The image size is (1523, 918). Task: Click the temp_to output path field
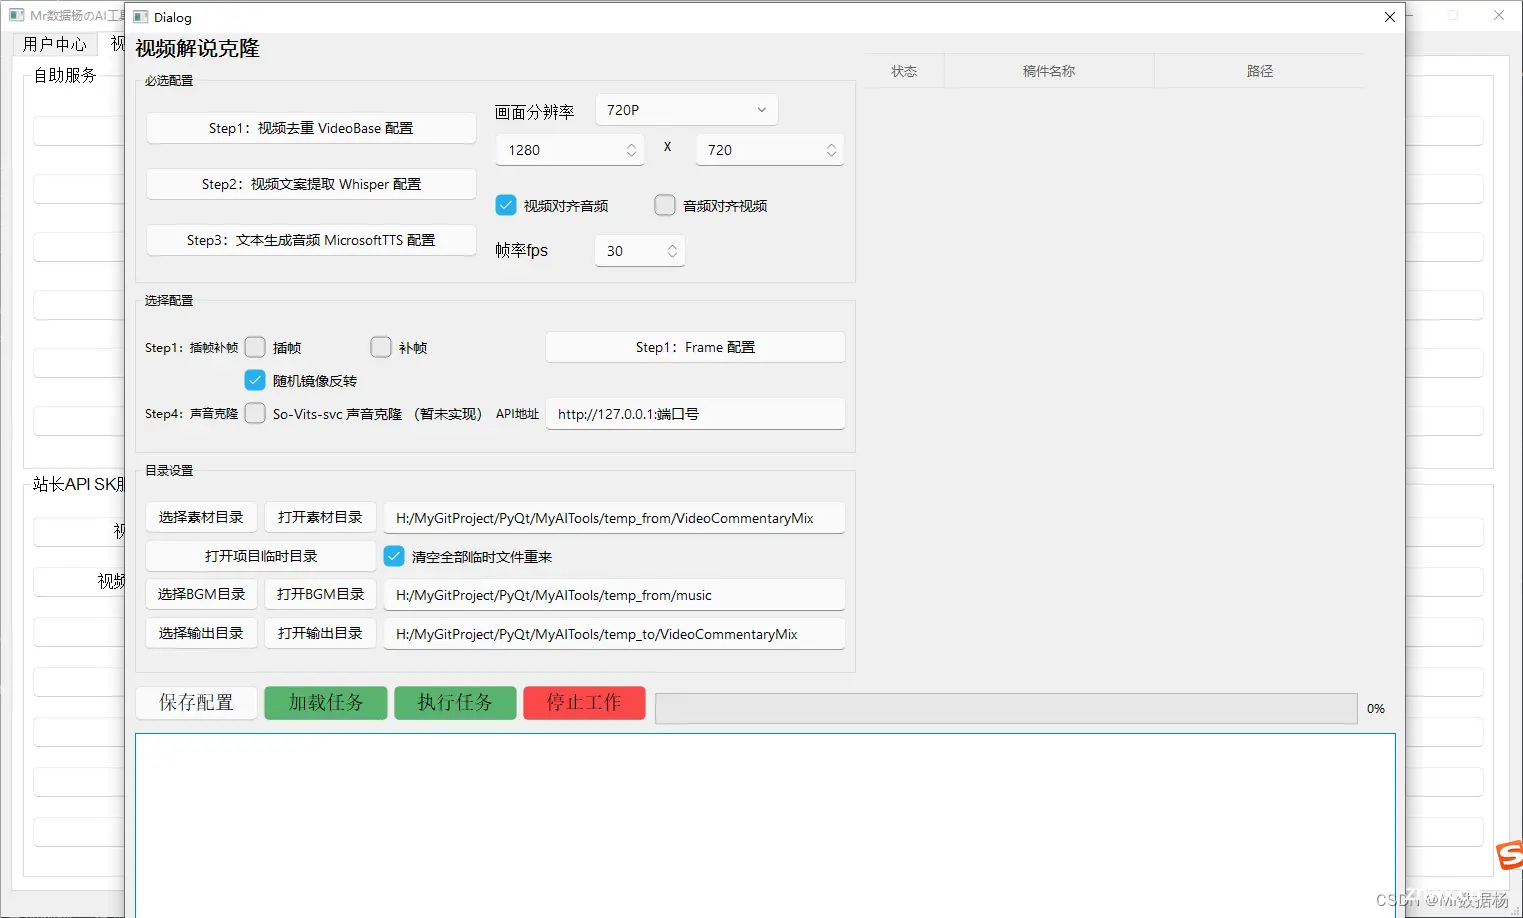click(x=614, y=634)
